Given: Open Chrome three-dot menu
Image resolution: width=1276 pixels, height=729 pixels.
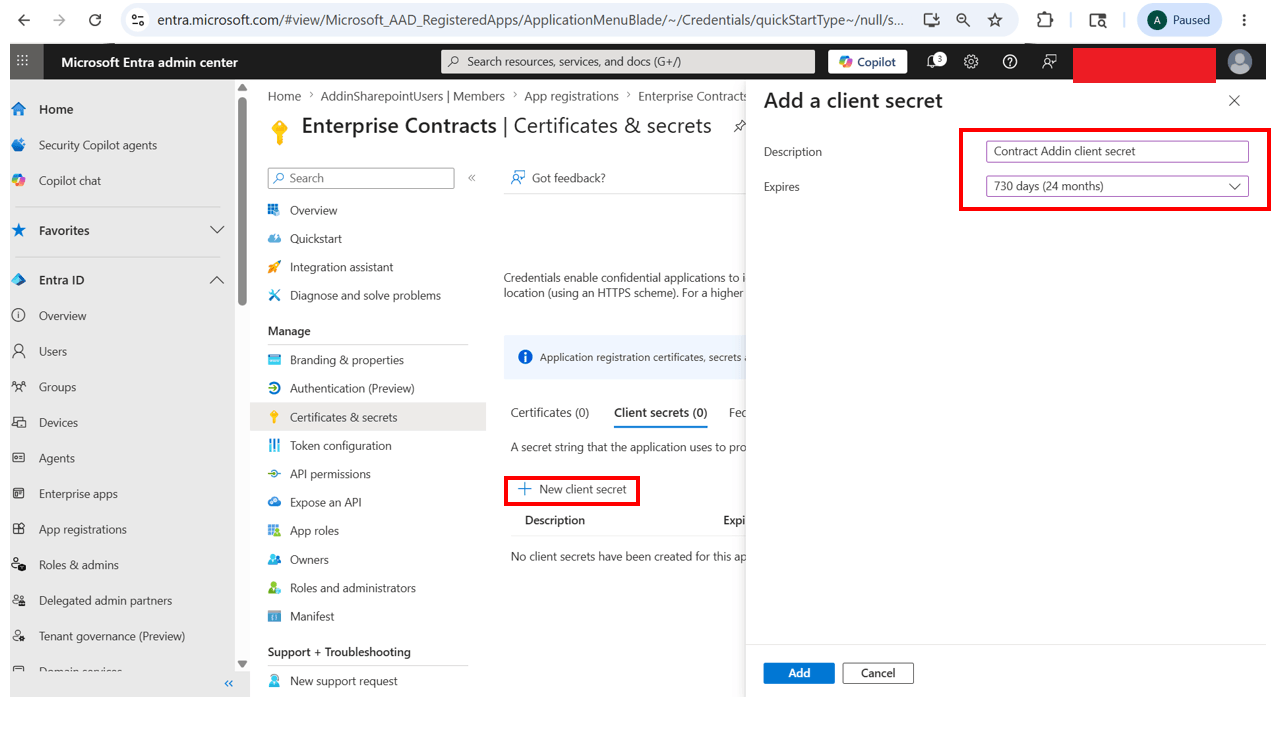Looking at the screenshot, I should click(1244, 20).
